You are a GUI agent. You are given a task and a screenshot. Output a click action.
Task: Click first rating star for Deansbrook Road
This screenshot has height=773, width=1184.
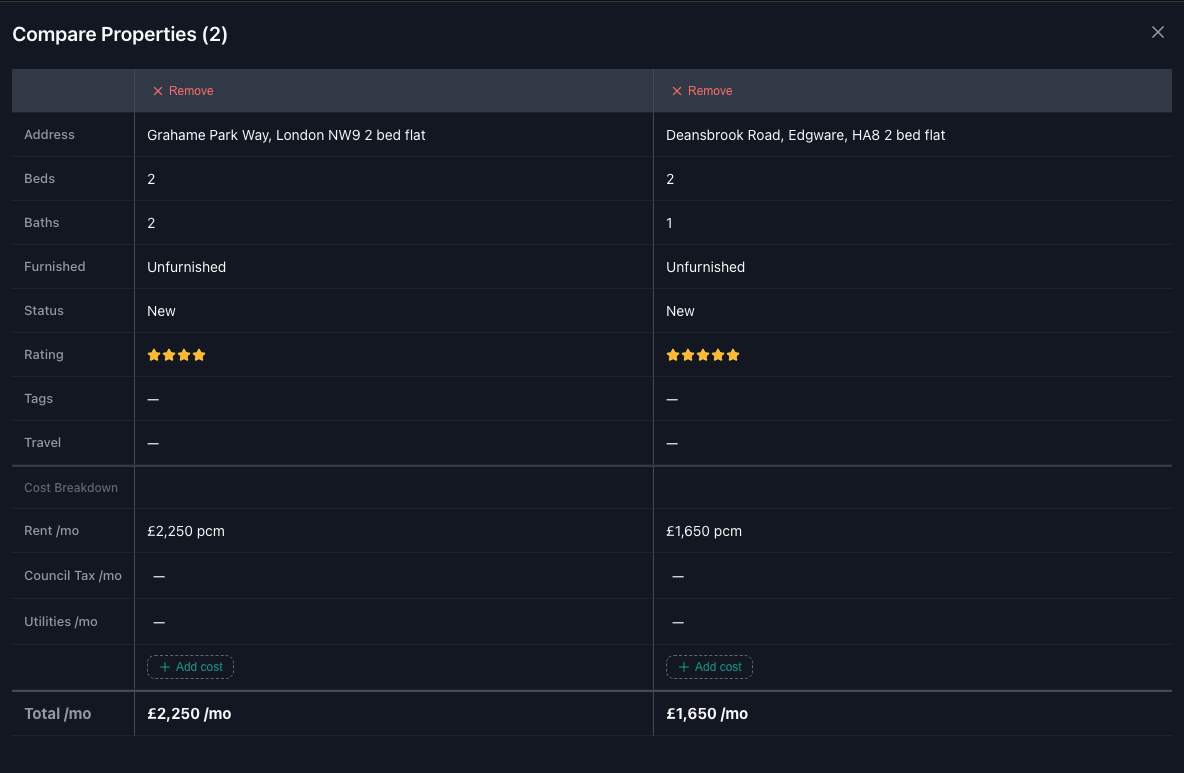coord(673,355)
